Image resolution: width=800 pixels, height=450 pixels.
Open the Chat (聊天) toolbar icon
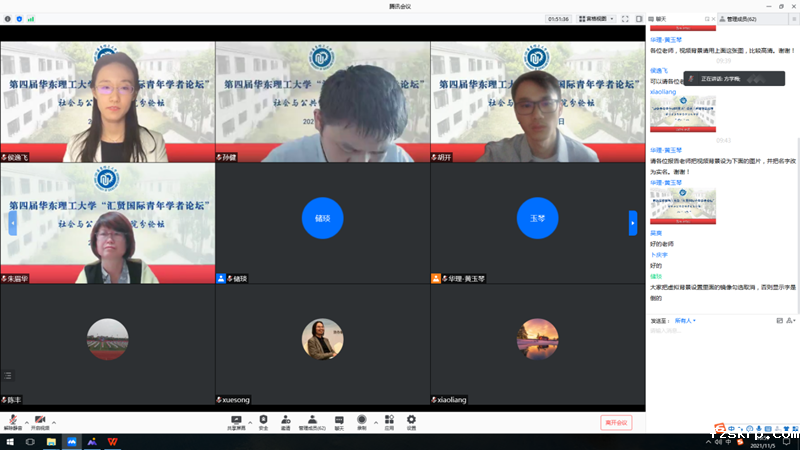pos(339,421)
